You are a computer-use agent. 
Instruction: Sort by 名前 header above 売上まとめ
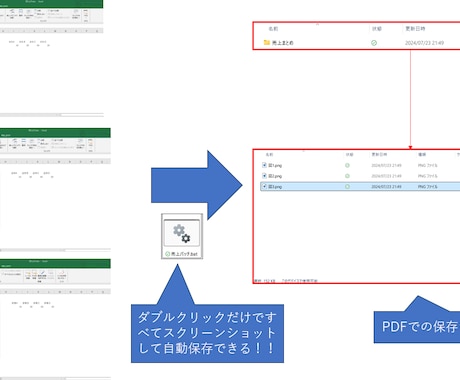point(273,29)
